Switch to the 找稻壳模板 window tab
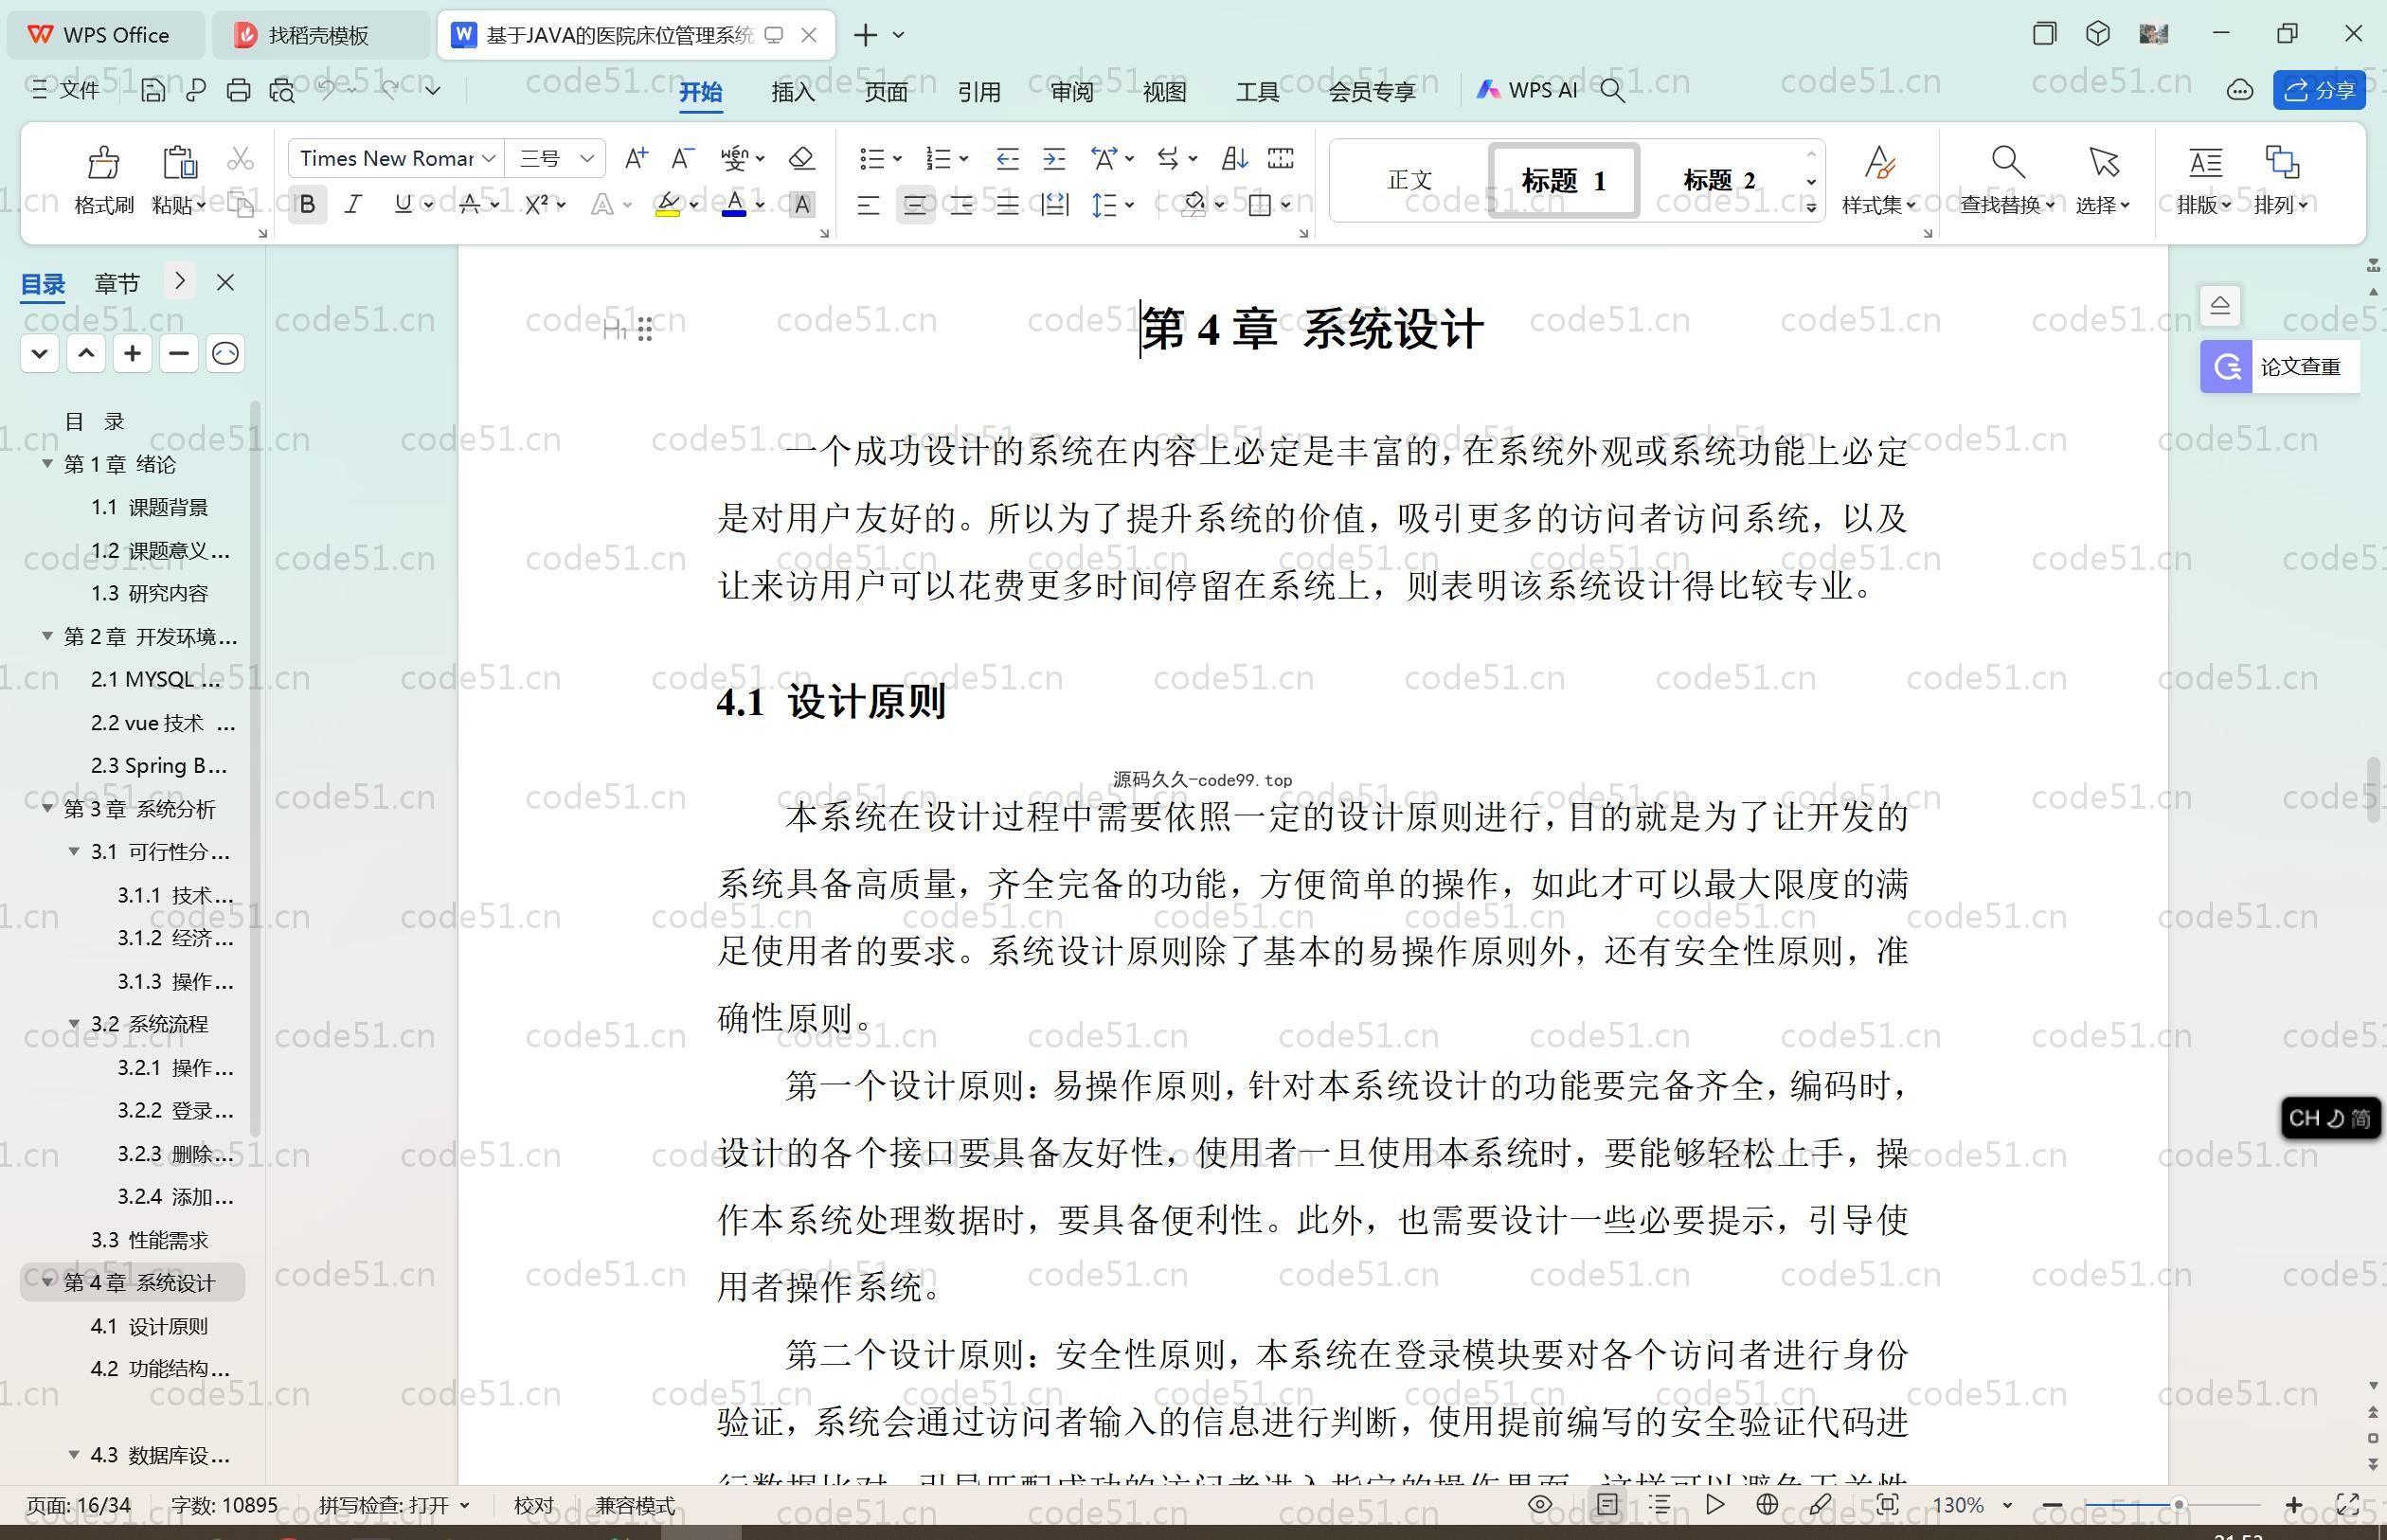 [318, 35]
